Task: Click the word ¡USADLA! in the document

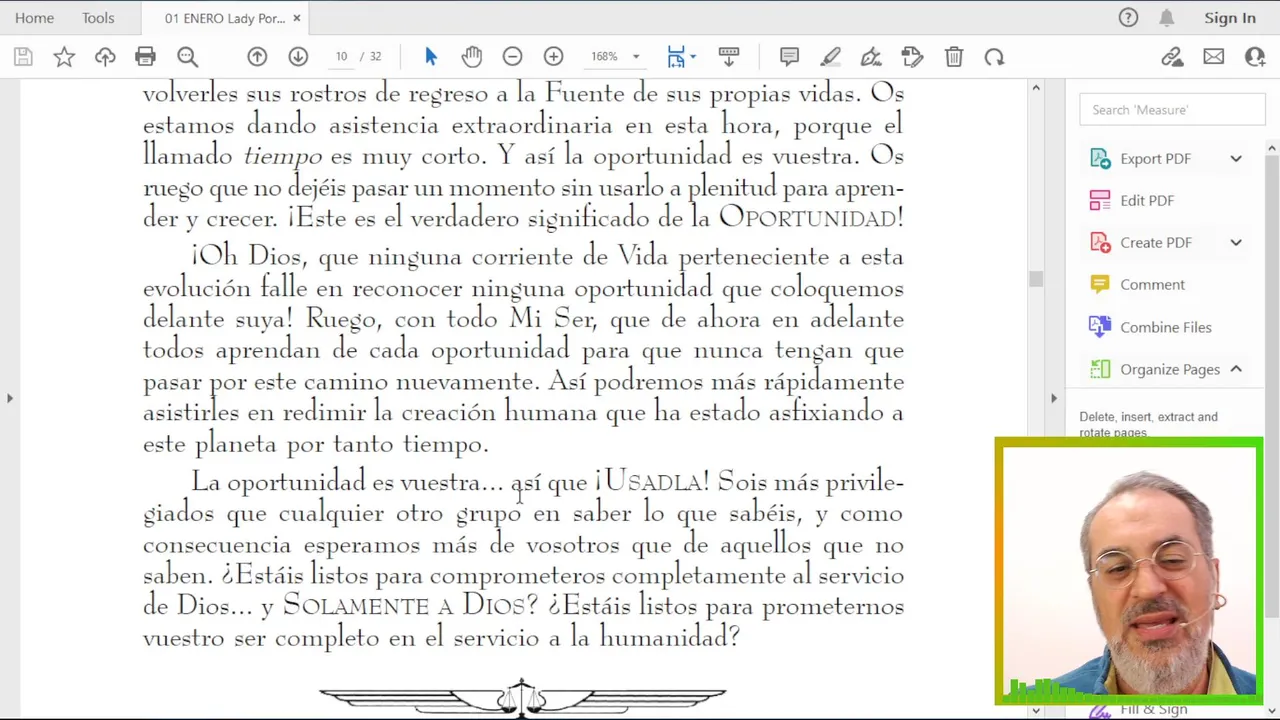Action: tap(653, 483)
